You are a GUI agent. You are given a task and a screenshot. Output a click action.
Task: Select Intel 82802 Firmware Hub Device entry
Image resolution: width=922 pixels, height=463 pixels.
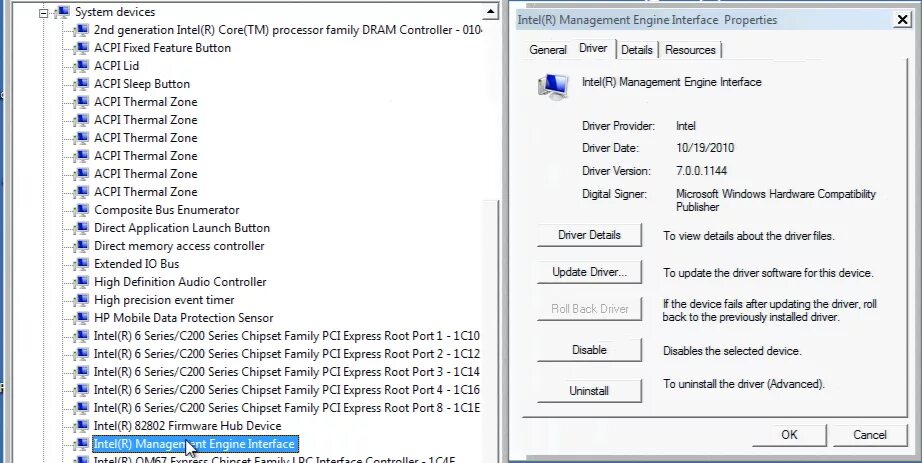click(x=188, y=426)
